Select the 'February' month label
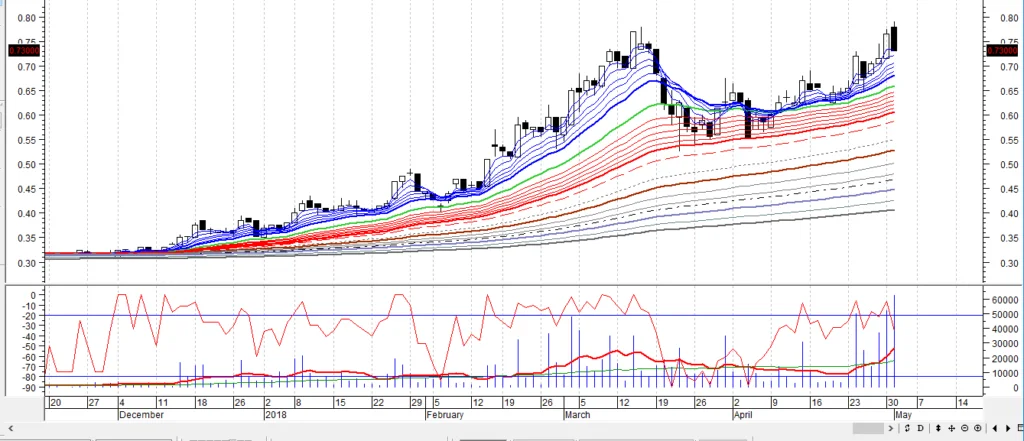The image size is (1024, 441). (x=445, y=415)
